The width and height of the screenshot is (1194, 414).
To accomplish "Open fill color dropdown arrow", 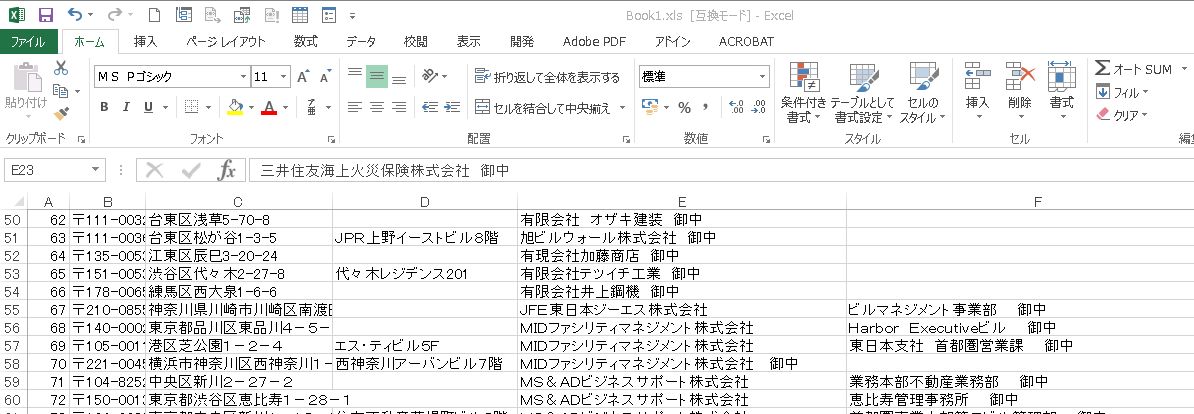I will 251,107.
